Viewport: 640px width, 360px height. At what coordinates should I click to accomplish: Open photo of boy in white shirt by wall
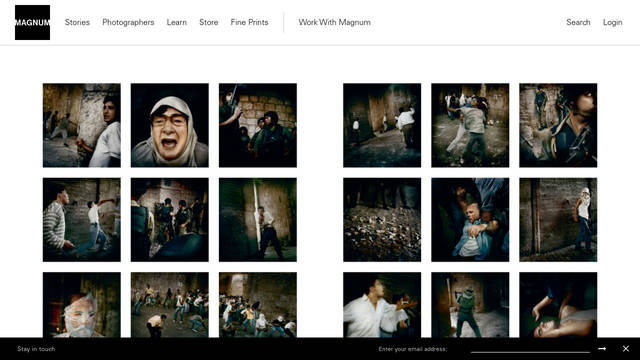82,125
